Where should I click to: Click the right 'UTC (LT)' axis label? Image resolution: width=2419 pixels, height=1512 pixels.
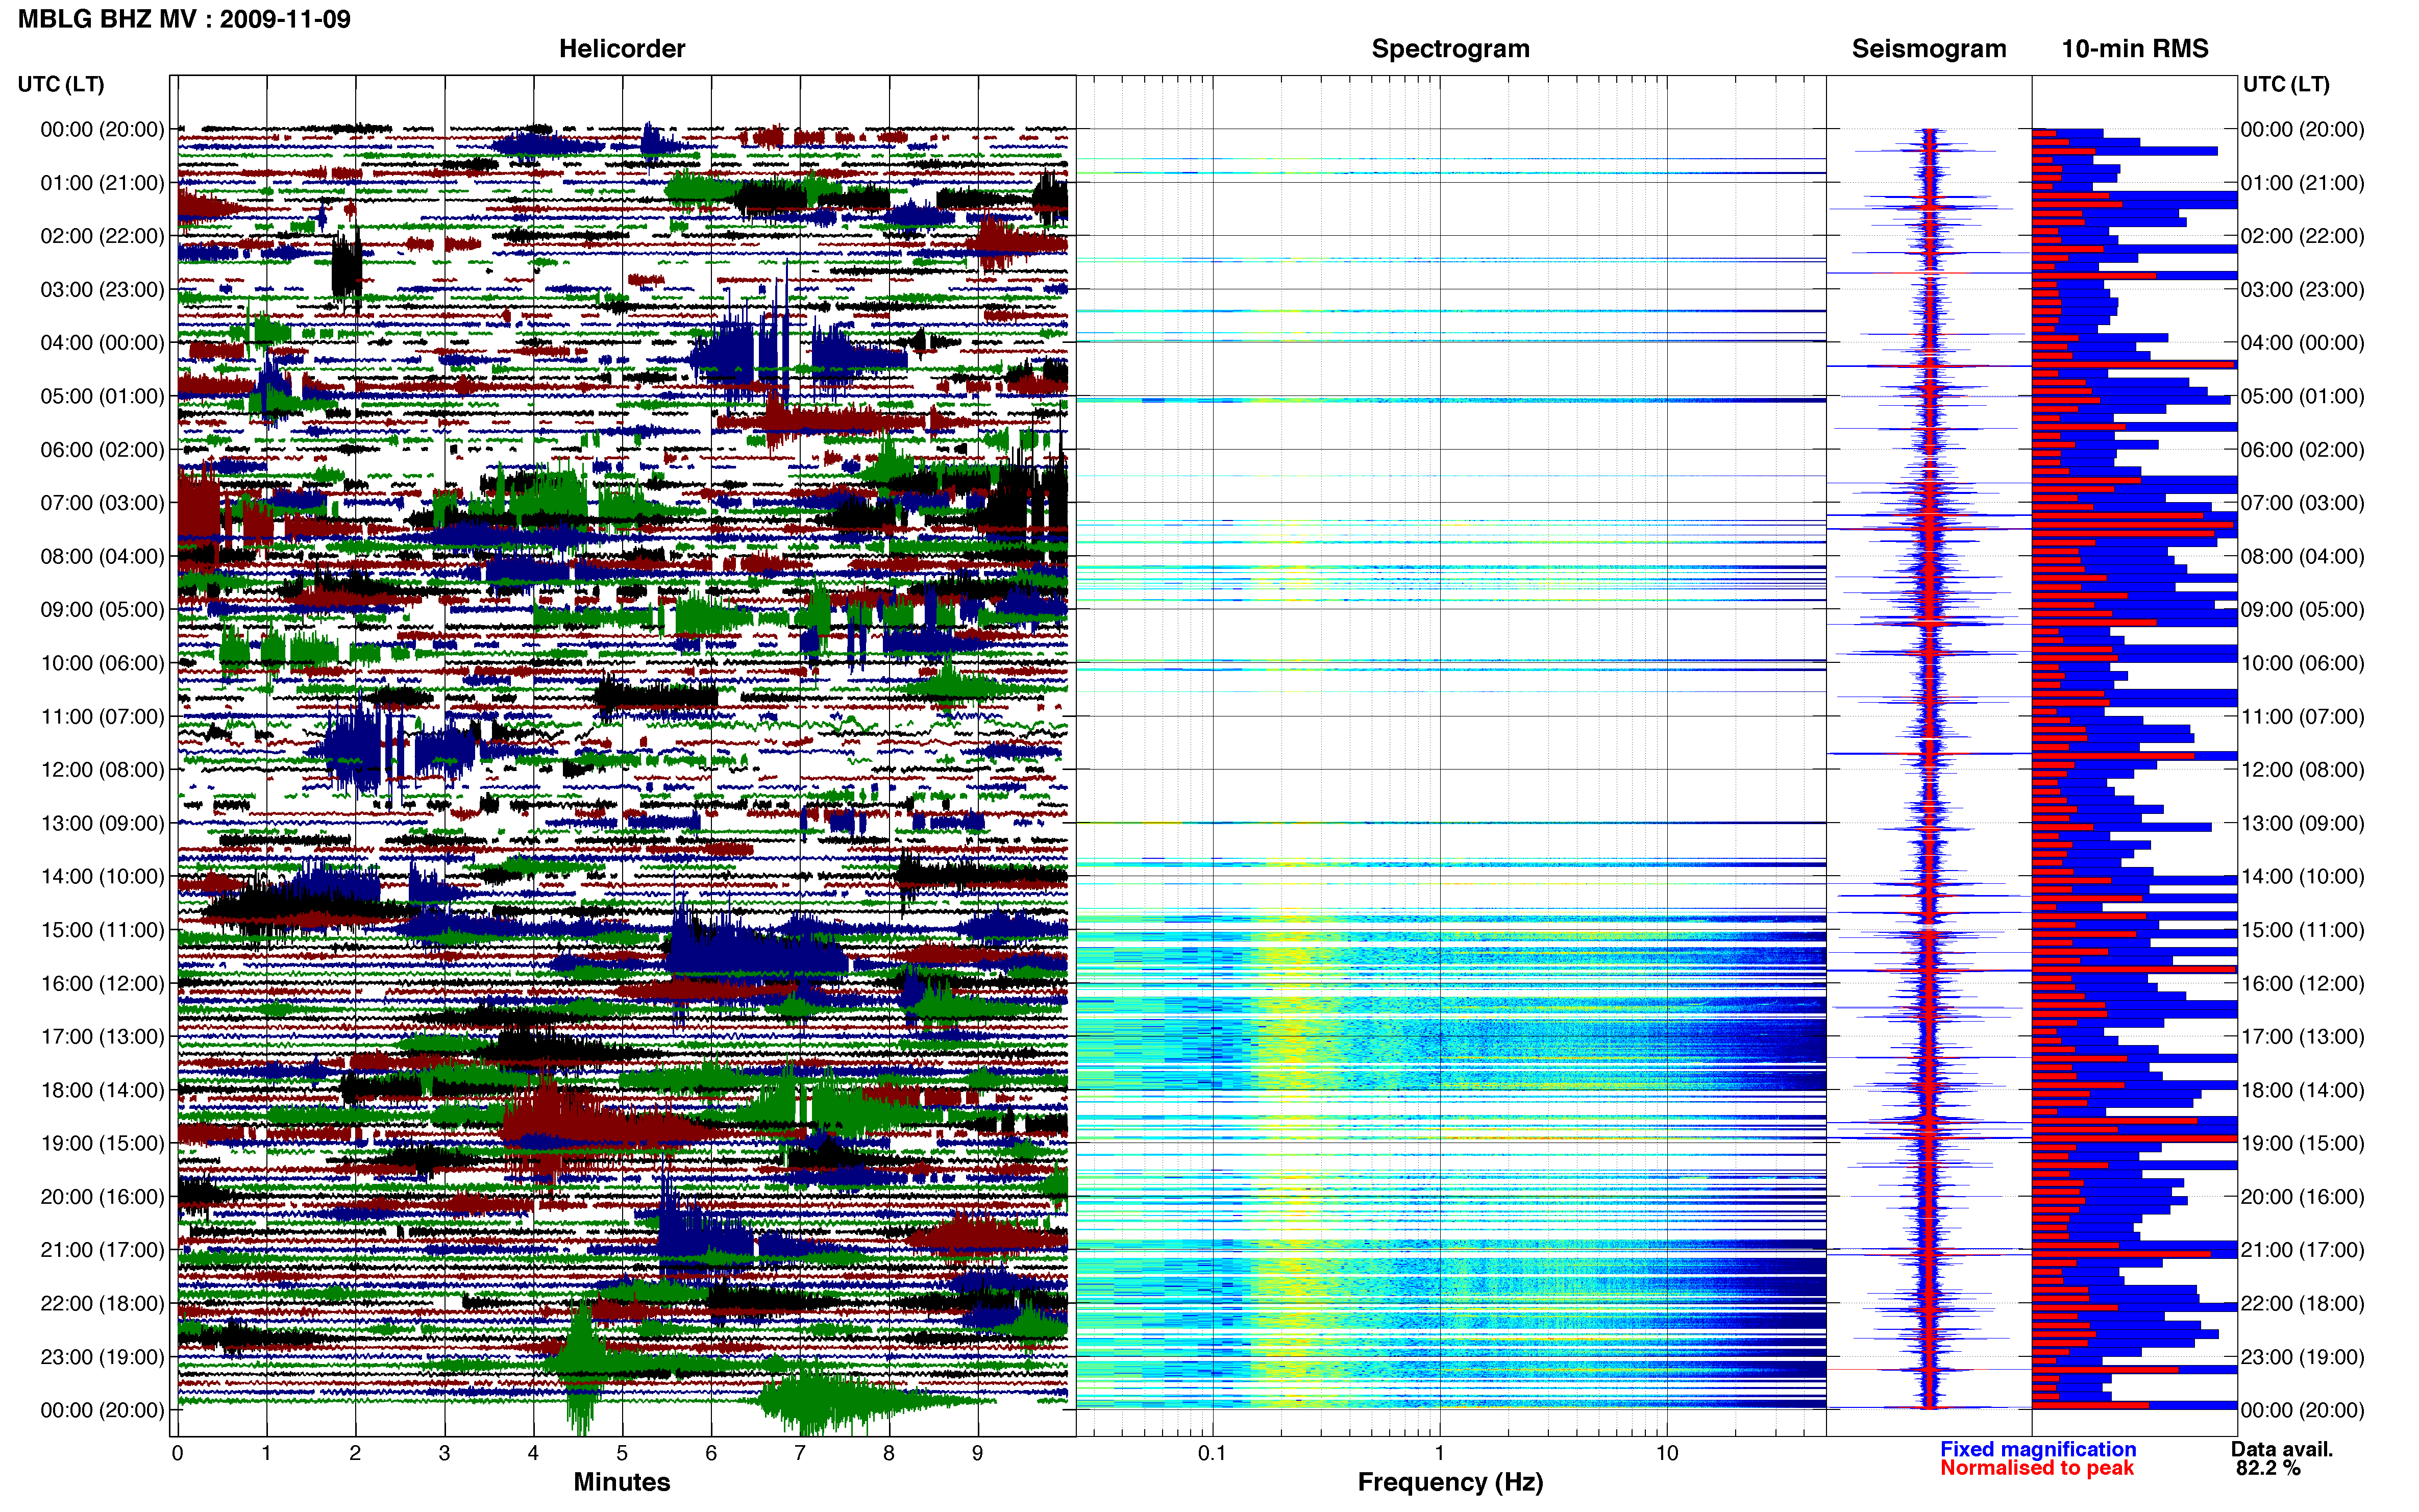2286,84
